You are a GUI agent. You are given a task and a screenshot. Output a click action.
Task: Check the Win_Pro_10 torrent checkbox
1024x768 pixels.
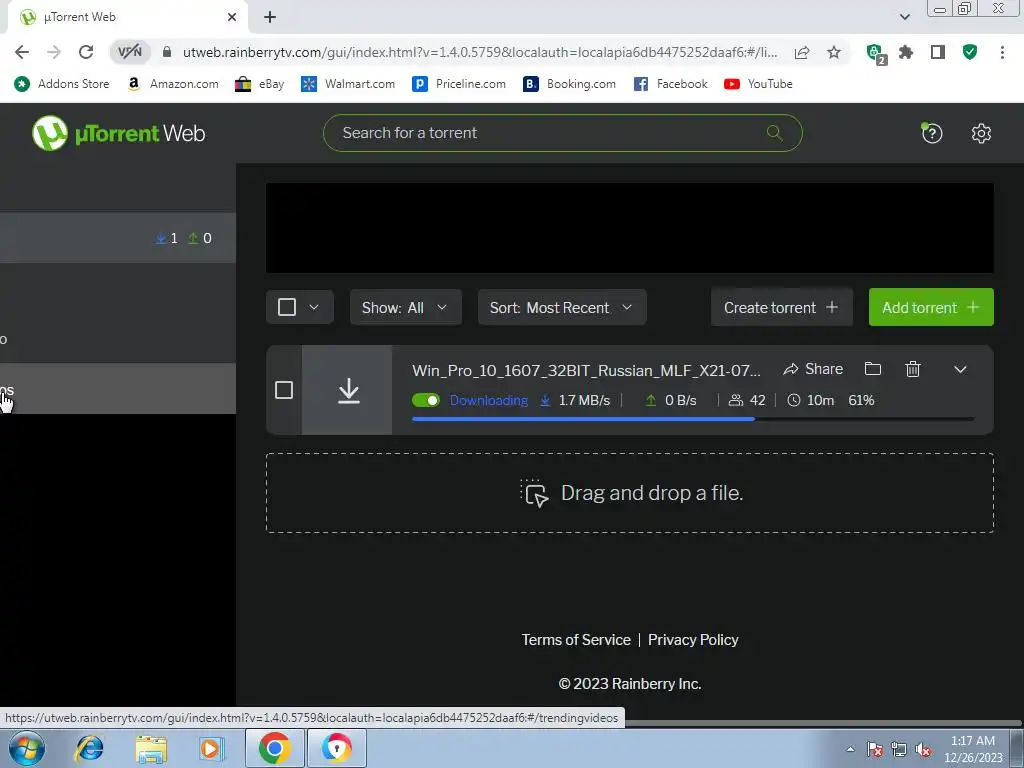(x=283, y=390)
